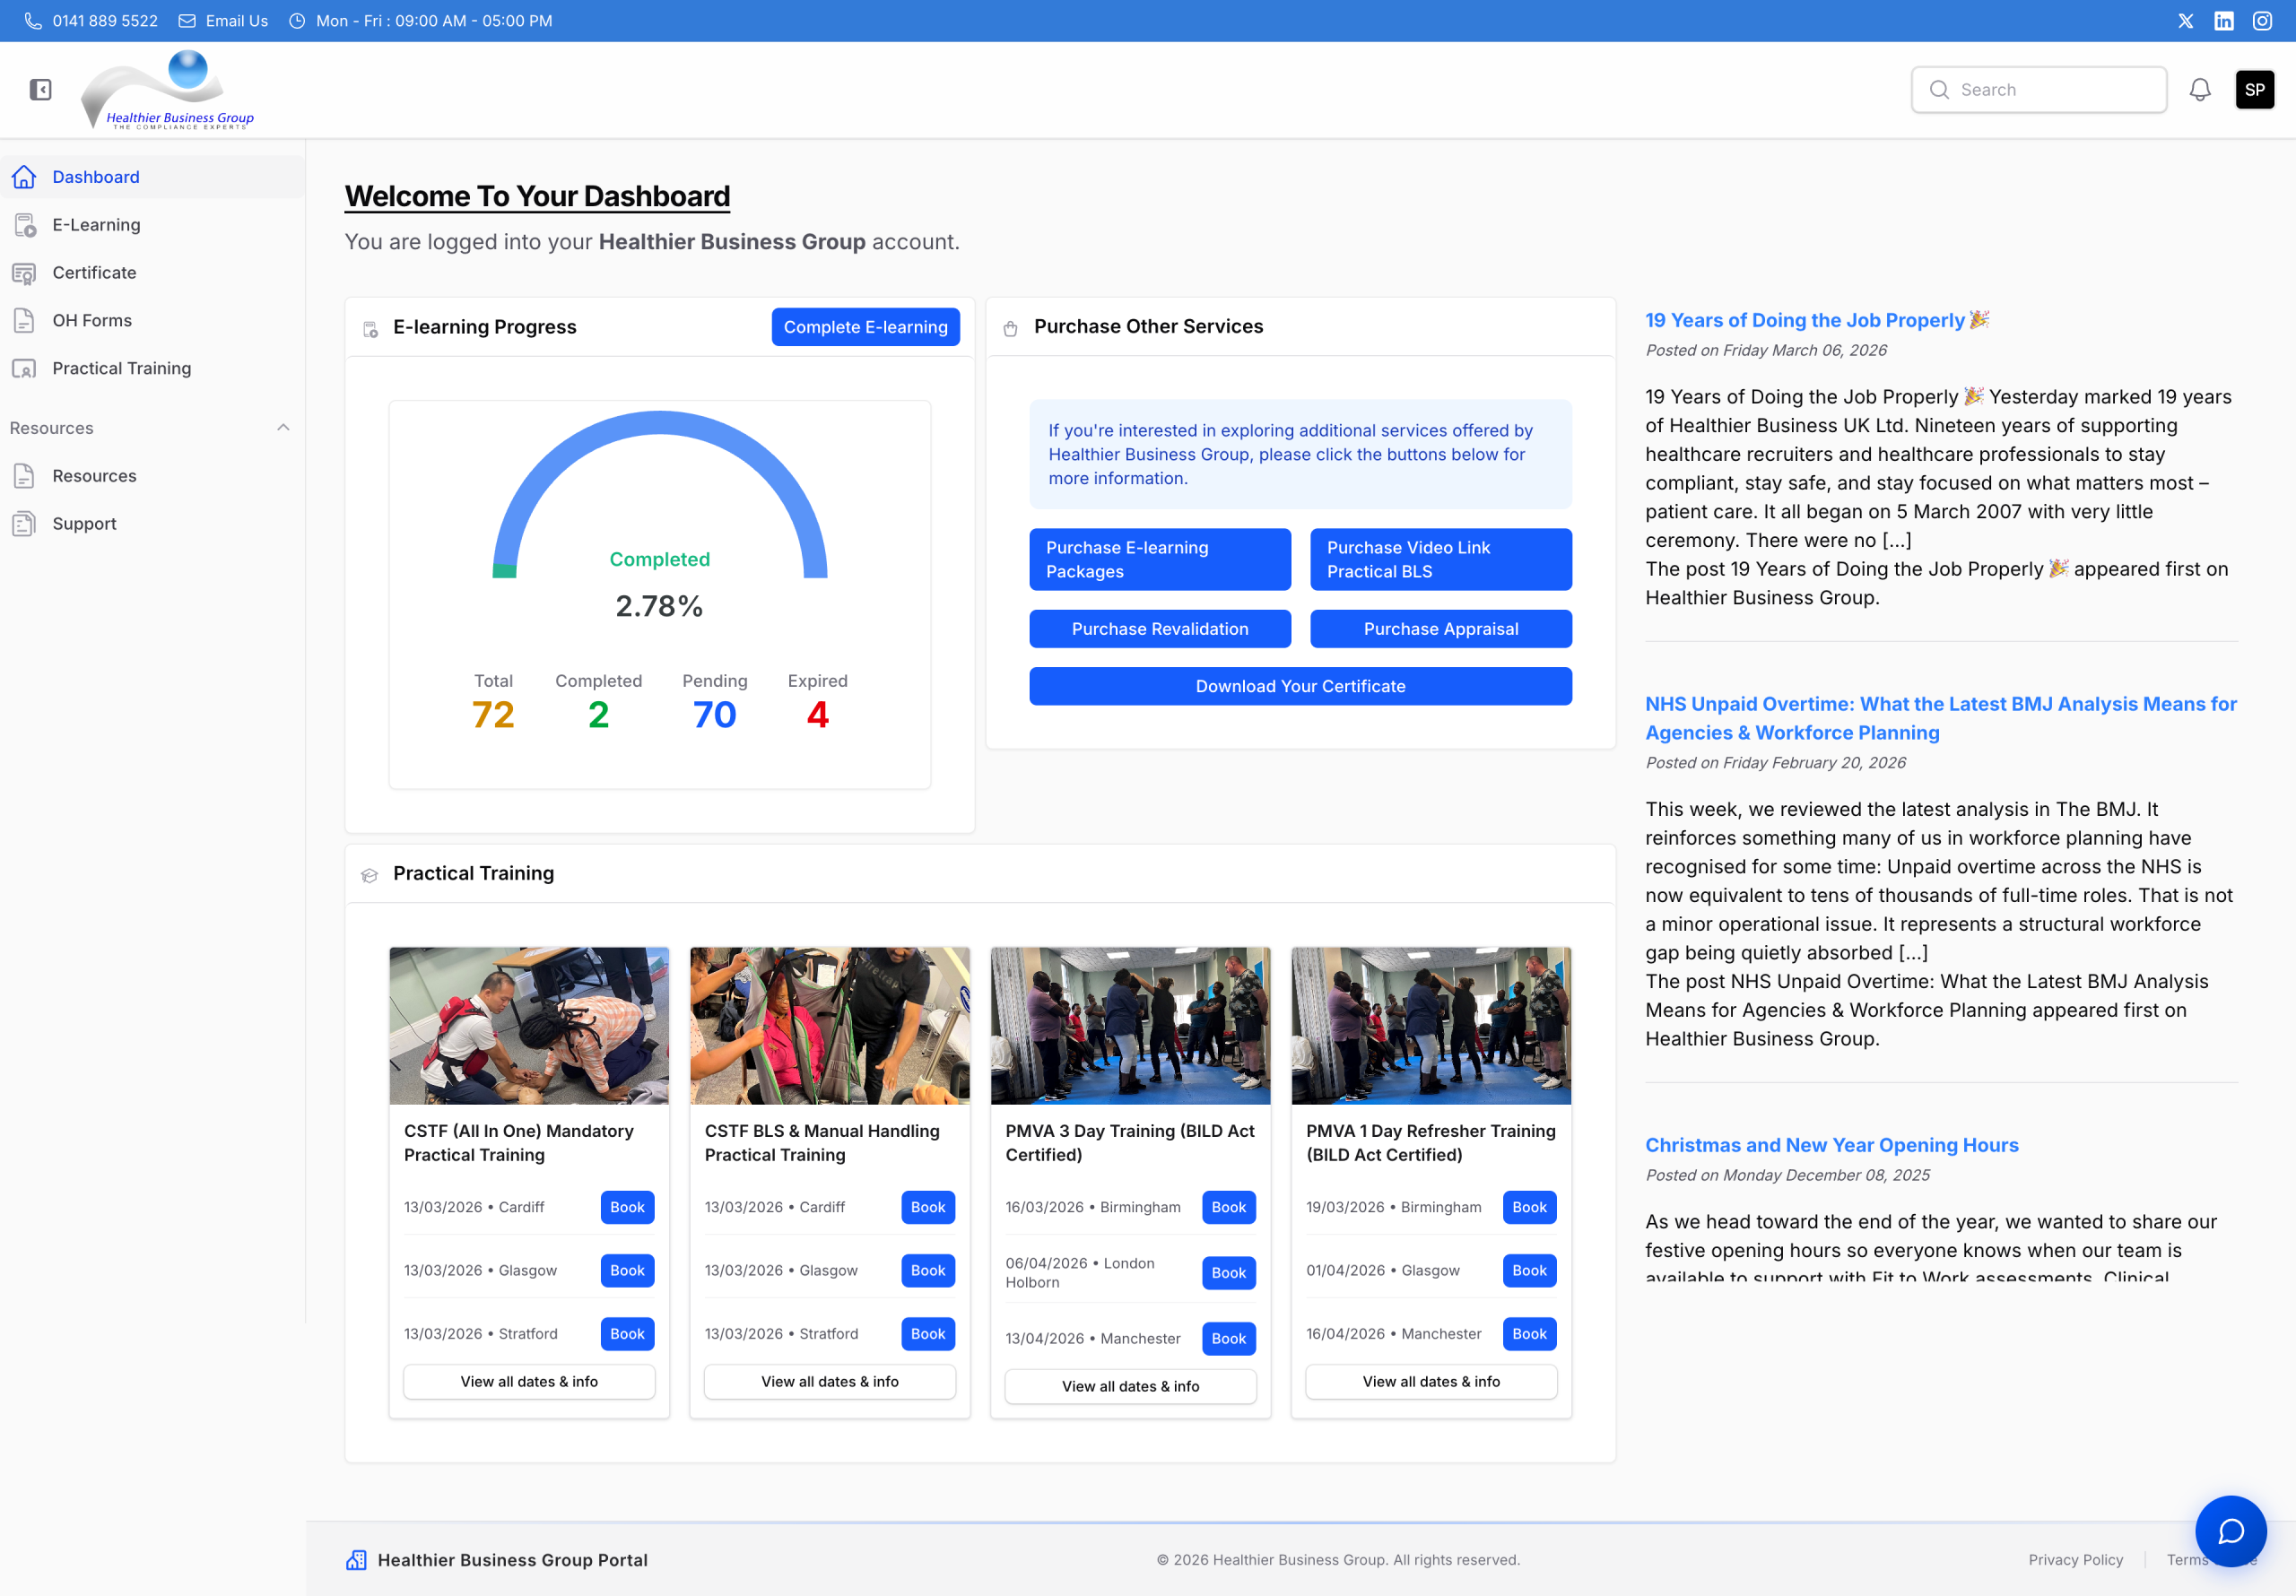The height and width of the screenshot is (1596, 2296).
Task: Open Support from the sidebar
Action: (x=84, y=524)
